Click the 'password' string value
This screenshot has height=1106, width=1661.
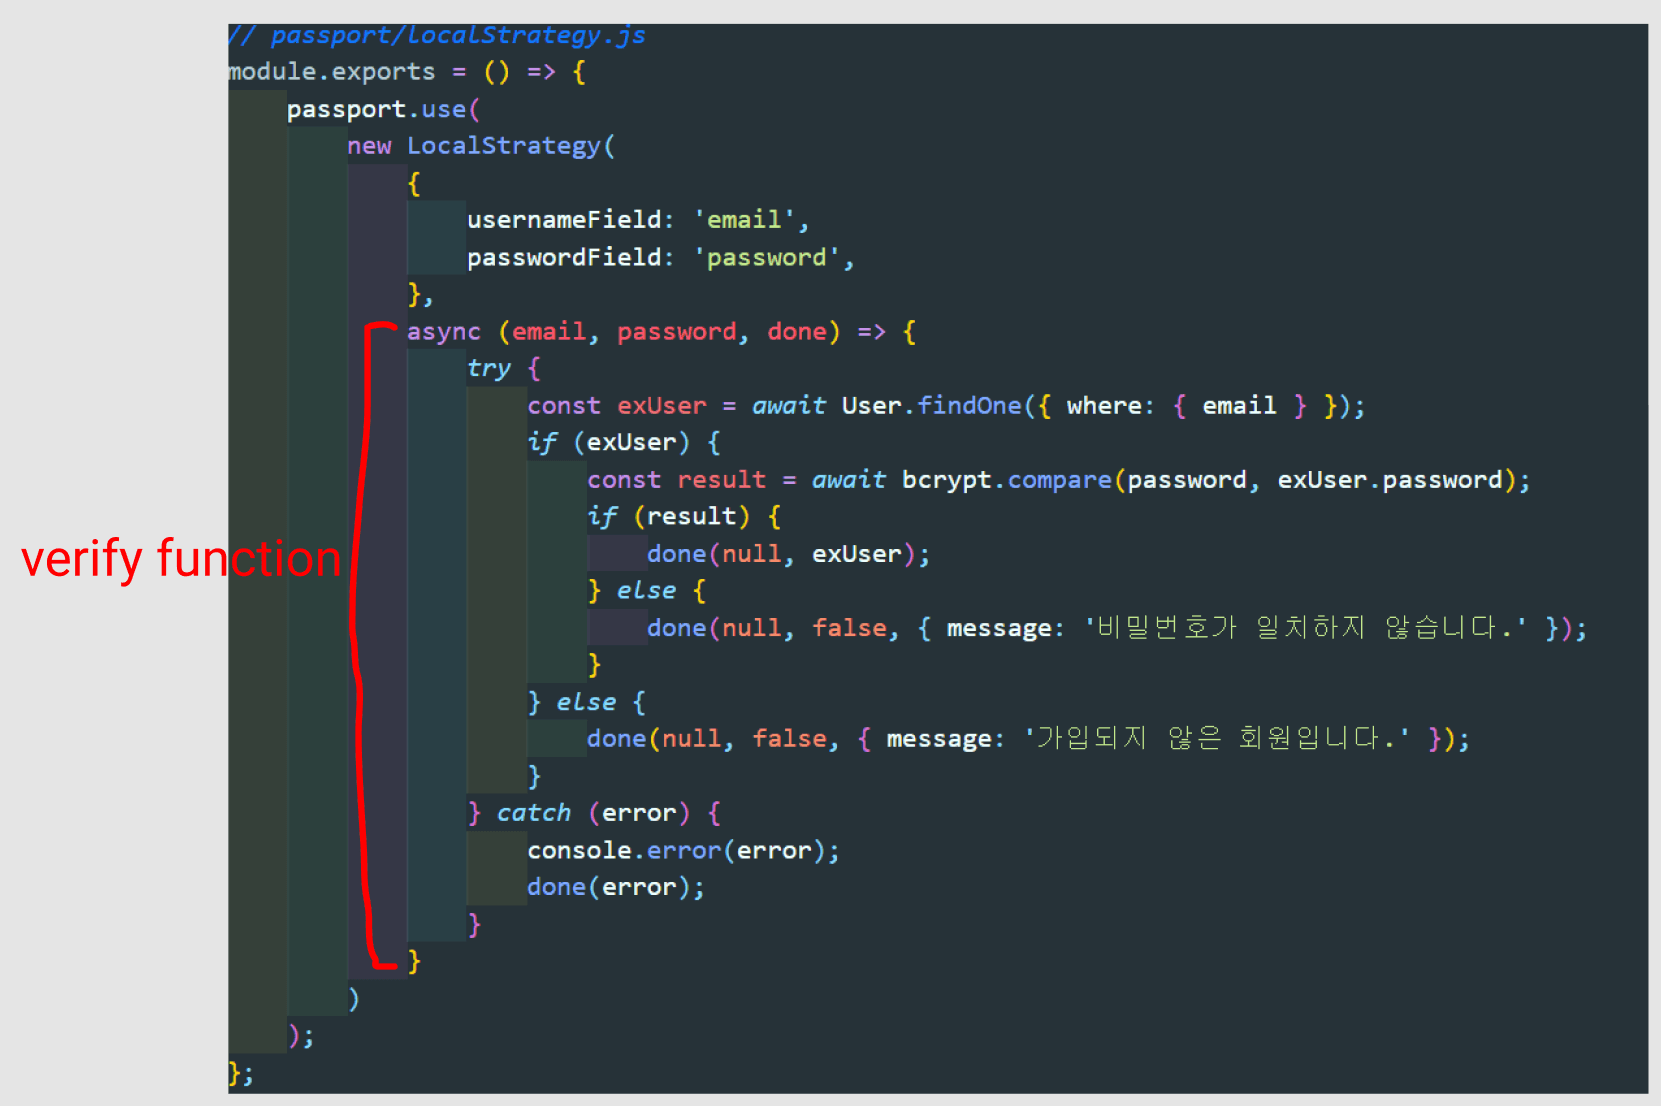pyautogui.click(x=766, y=258)
